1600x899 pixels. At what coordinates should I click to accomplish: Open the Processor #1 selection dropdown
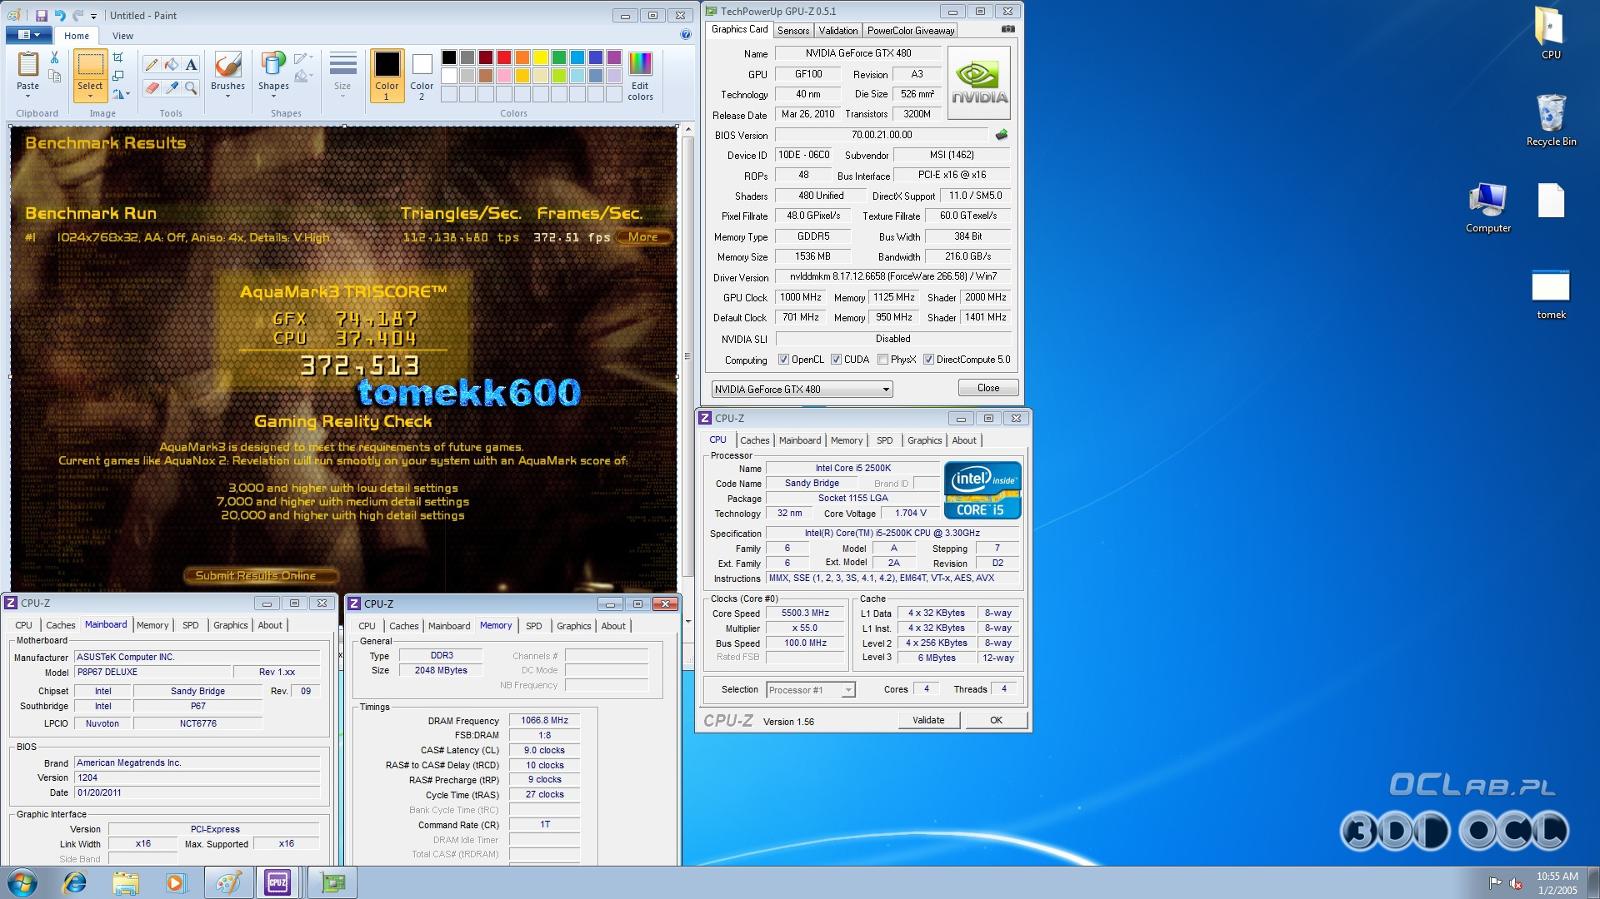[811, 690]
